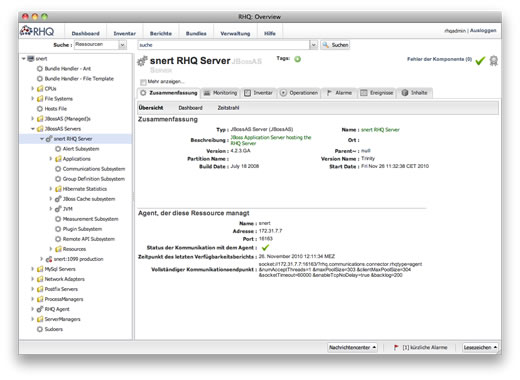Click the snert RHQ Server gear icon in tree
520x380 pixels.
(x=49, y=139)
